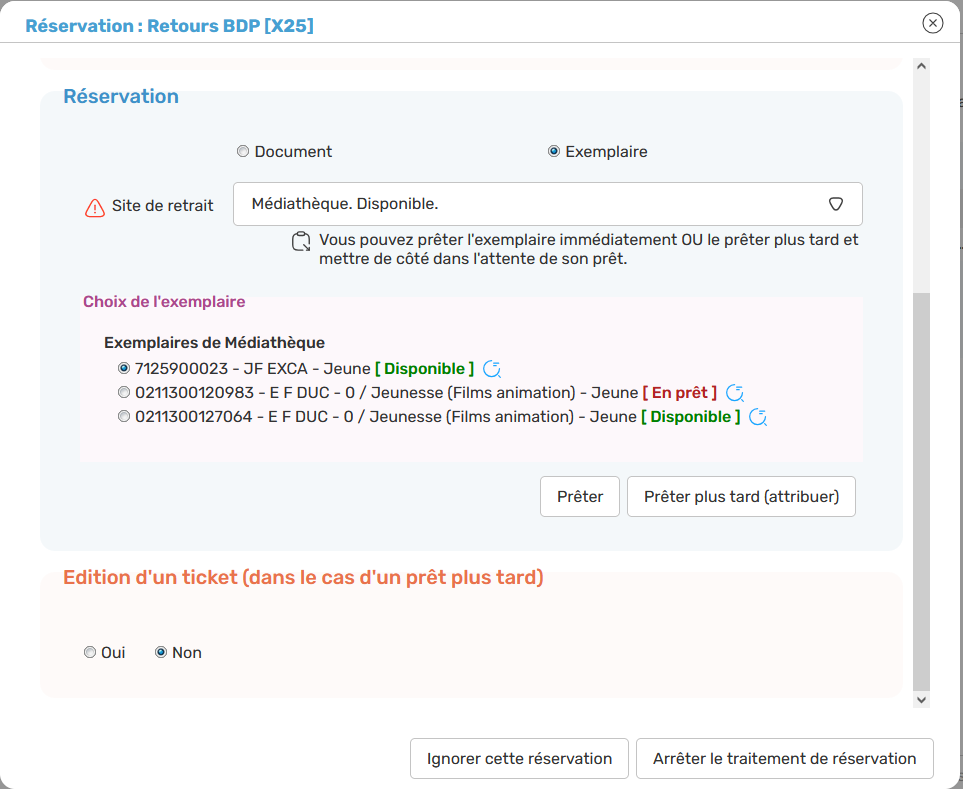Open the Site de retrait dropdown arrow
Image resolution: width=963 pixels, height=789 pixels.
tap(836, 204)
